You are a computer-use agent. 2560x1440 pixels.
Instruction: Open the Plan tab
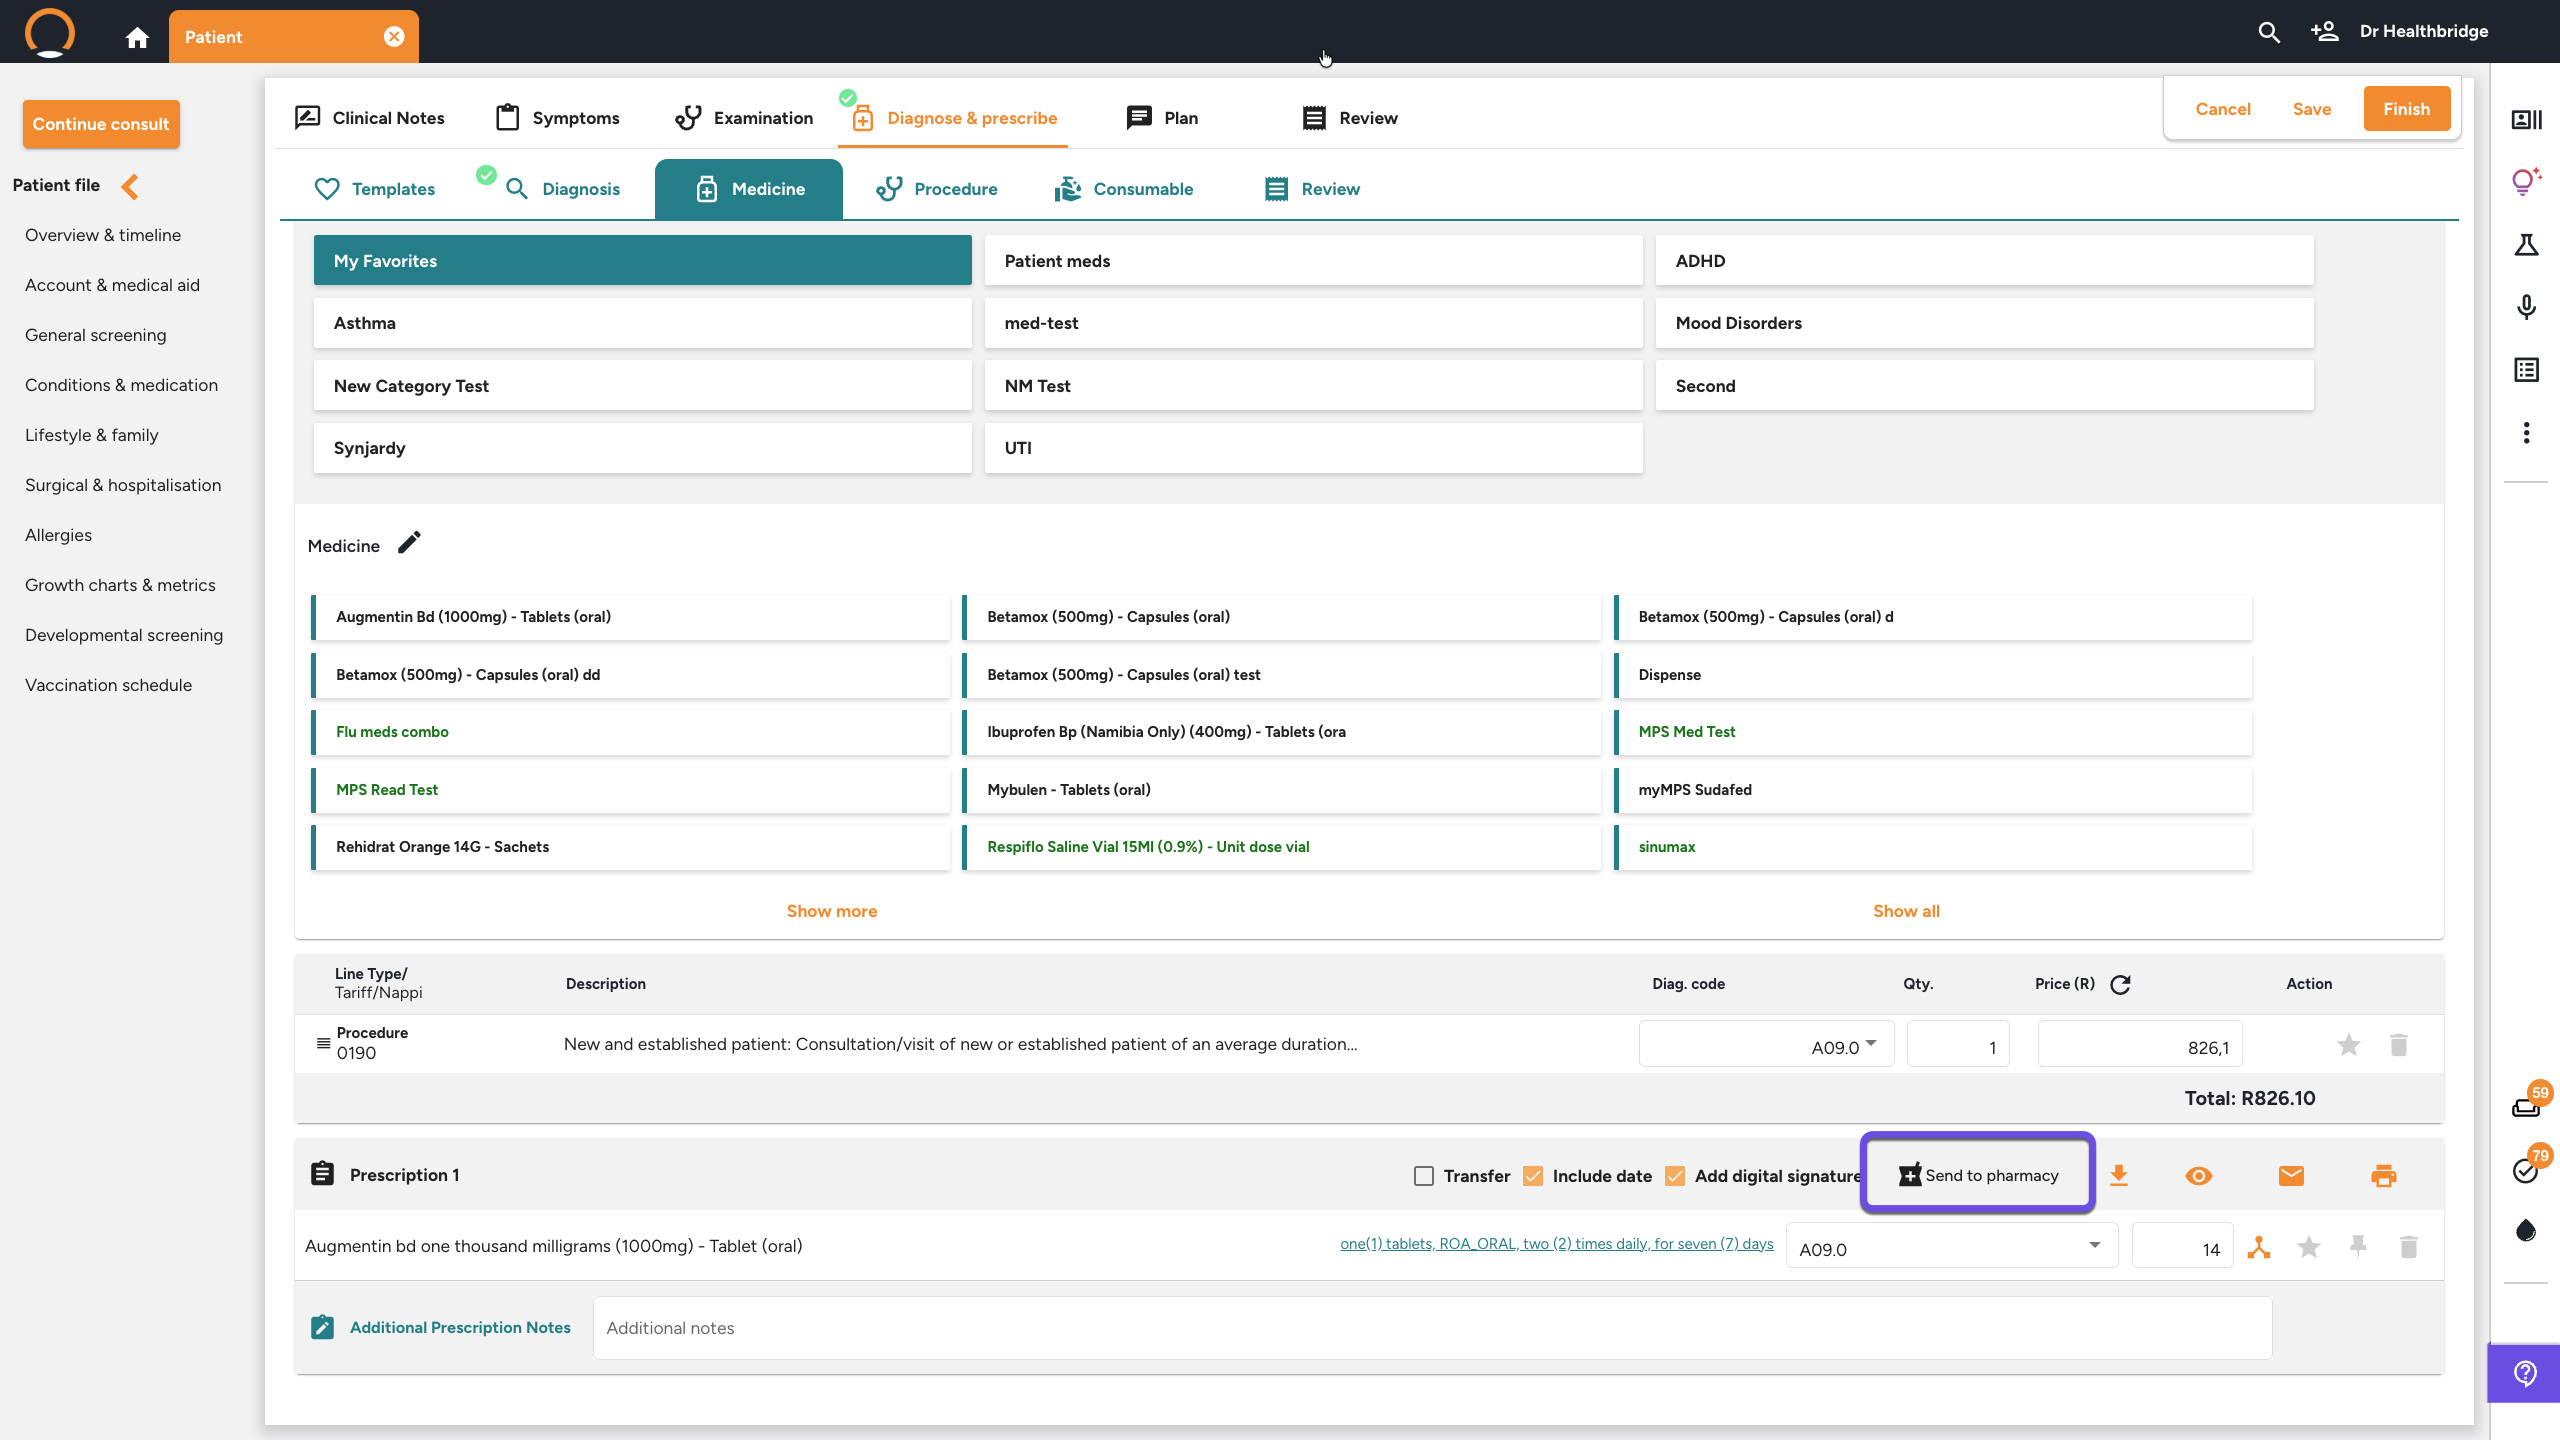(x=1162, y=118)
